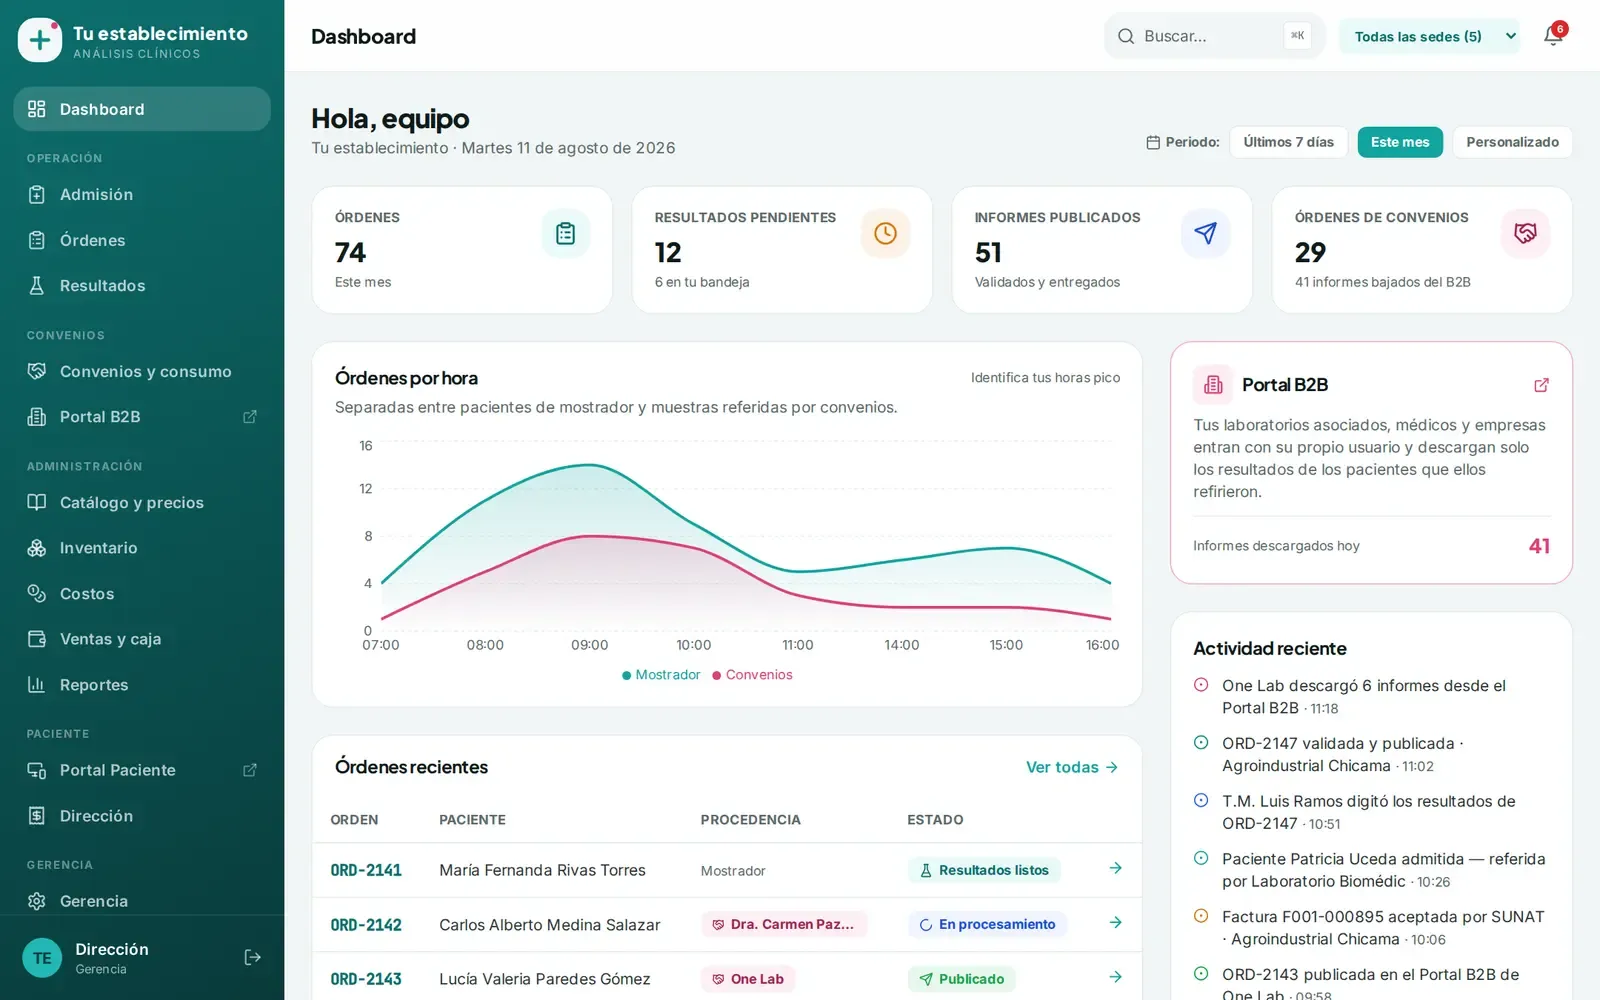Click the Resultados listos status badge
Viewport: 1600px width, 1000px height.
984,870
